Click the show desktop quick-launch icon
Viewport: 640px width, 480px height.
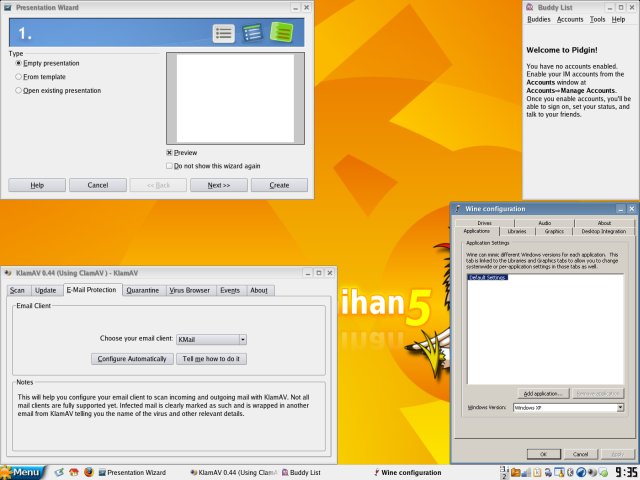[59, 472]
